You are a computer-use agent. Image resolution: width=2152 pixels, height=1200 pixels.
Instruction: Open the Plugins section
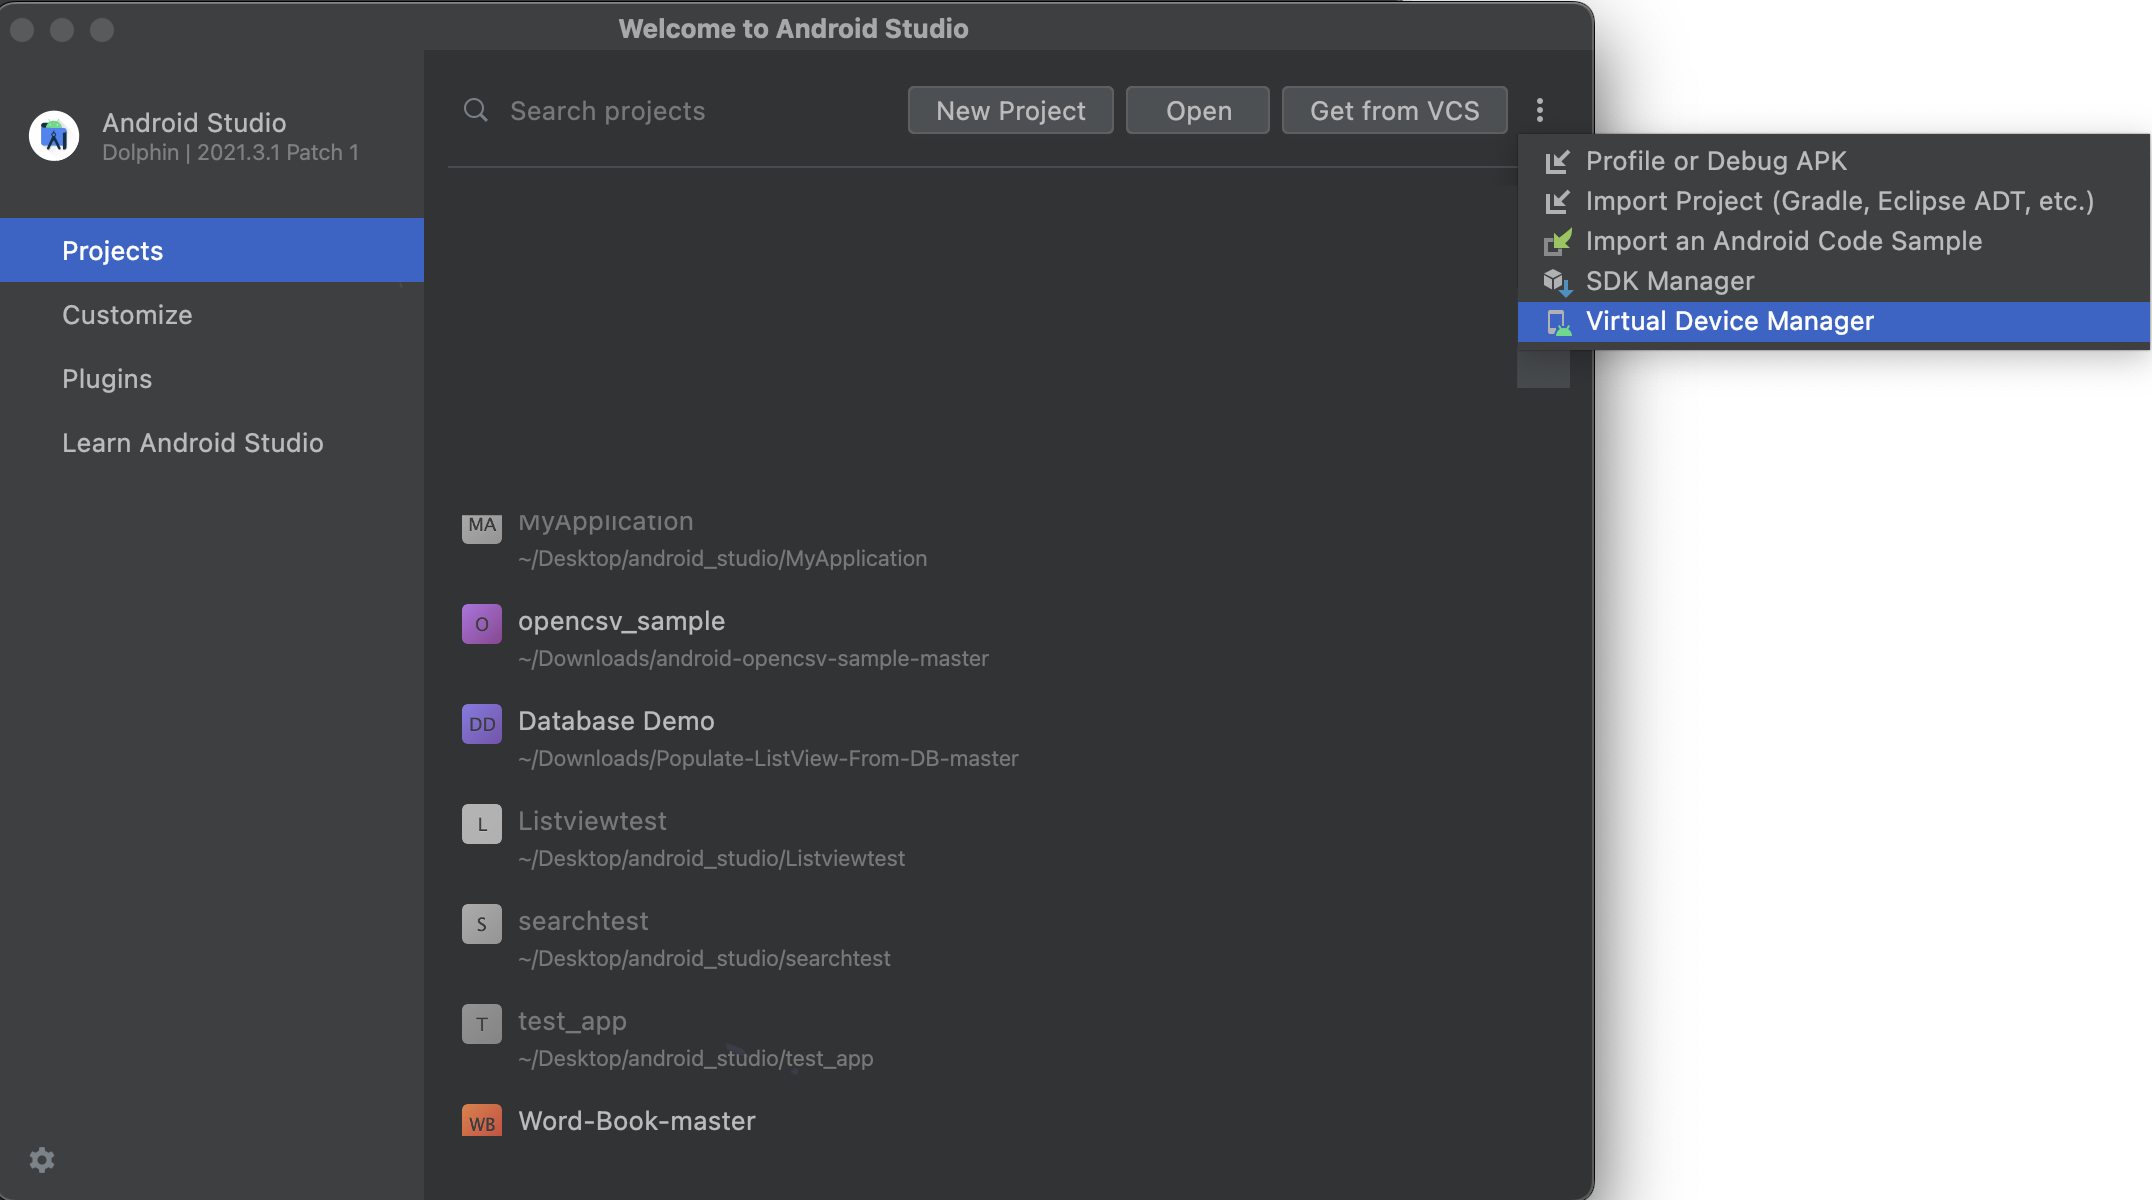107,379
